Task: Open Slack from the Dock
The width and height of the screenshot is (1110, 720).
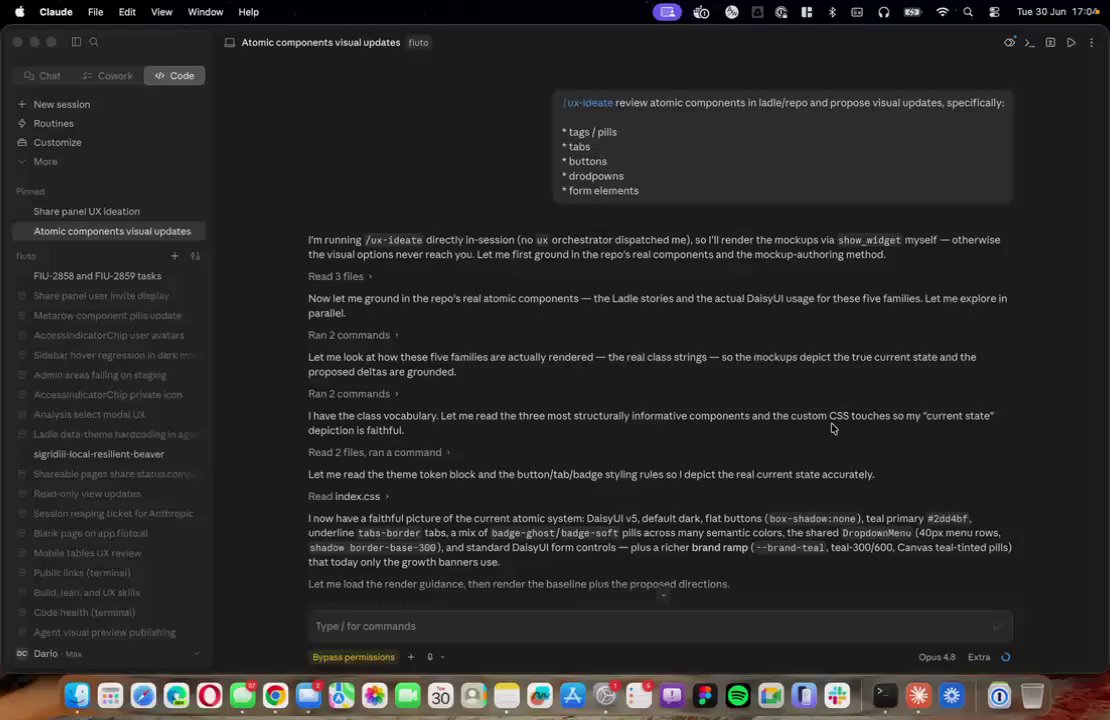Action: click(x=837, y=696)
